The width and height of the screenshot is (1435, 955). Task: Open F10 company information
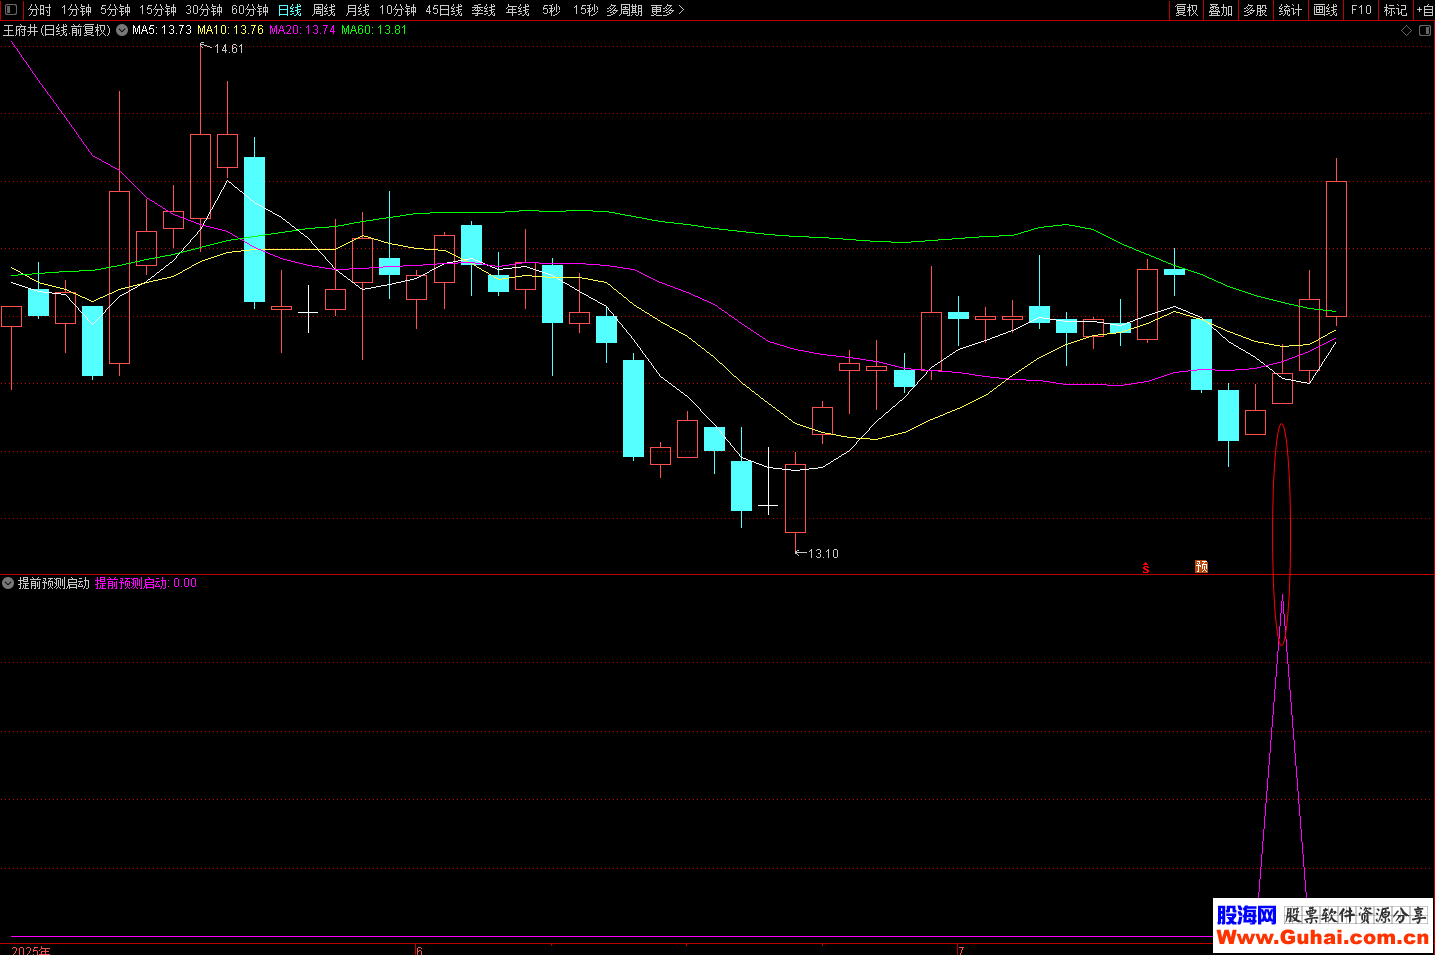1361,10
